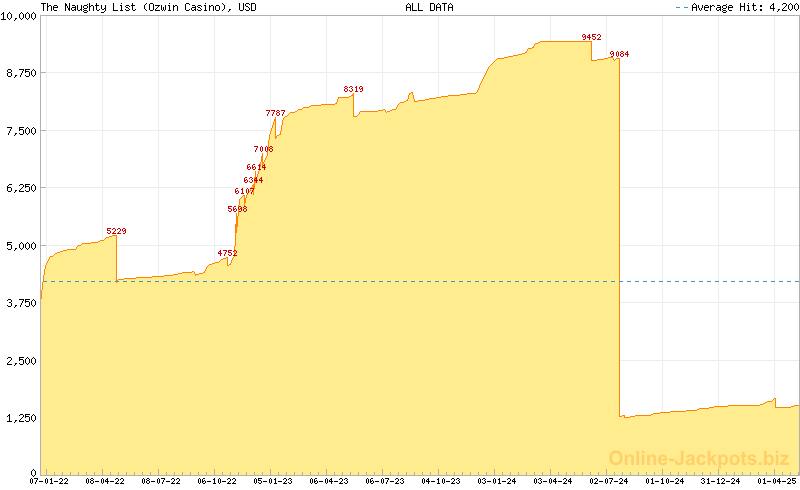800x490 pixels.
Task: Select the 7008 data label
Action: [x=263, y=149]
